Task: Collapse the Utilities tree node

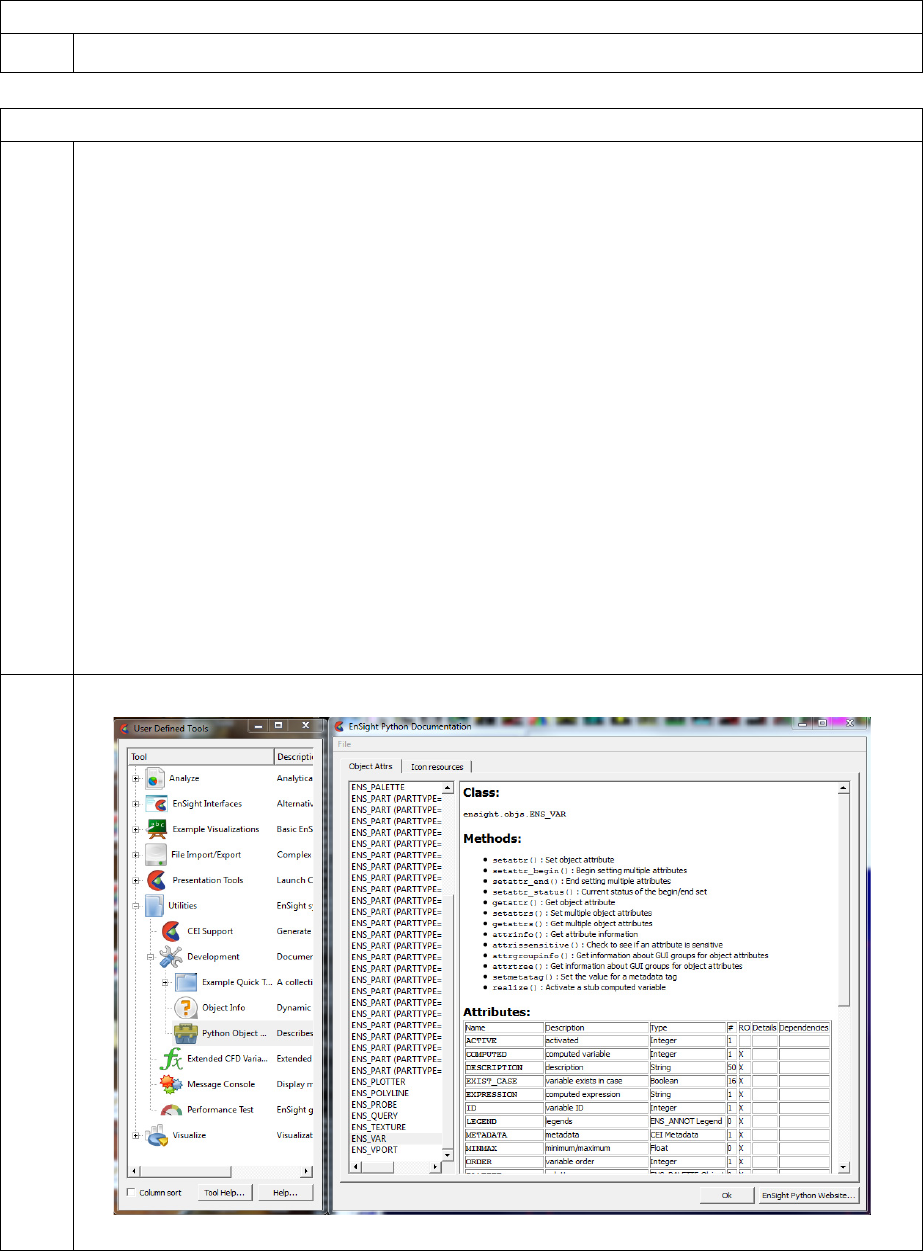Action: click(136, 906)
